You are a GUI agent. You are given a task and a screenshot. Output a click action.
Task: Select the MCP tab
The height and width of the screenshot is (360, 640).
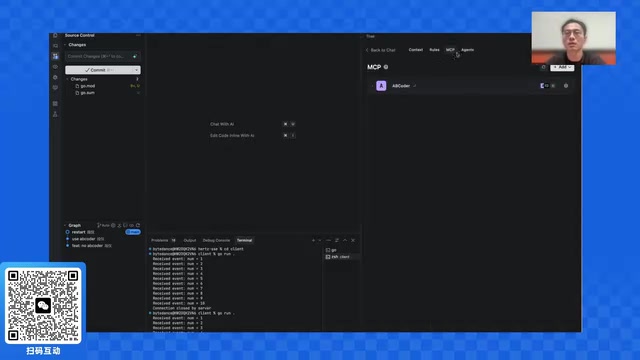450,50
